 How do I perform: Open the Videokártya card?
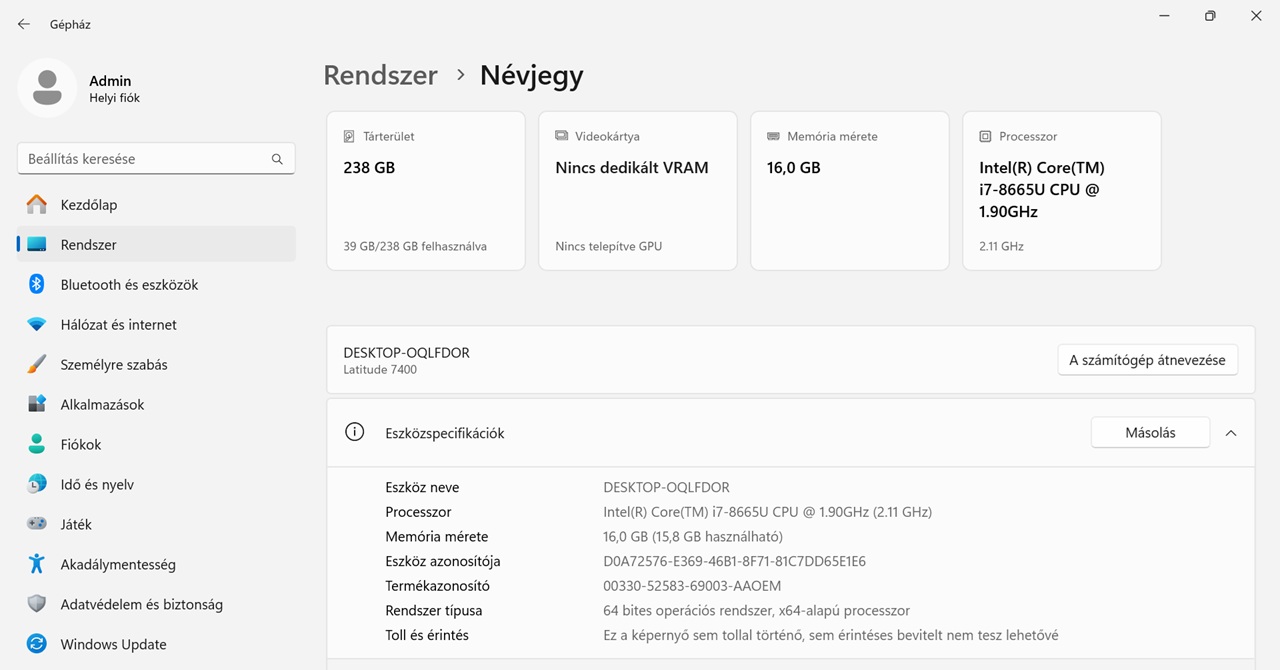[x=638, y=191]
